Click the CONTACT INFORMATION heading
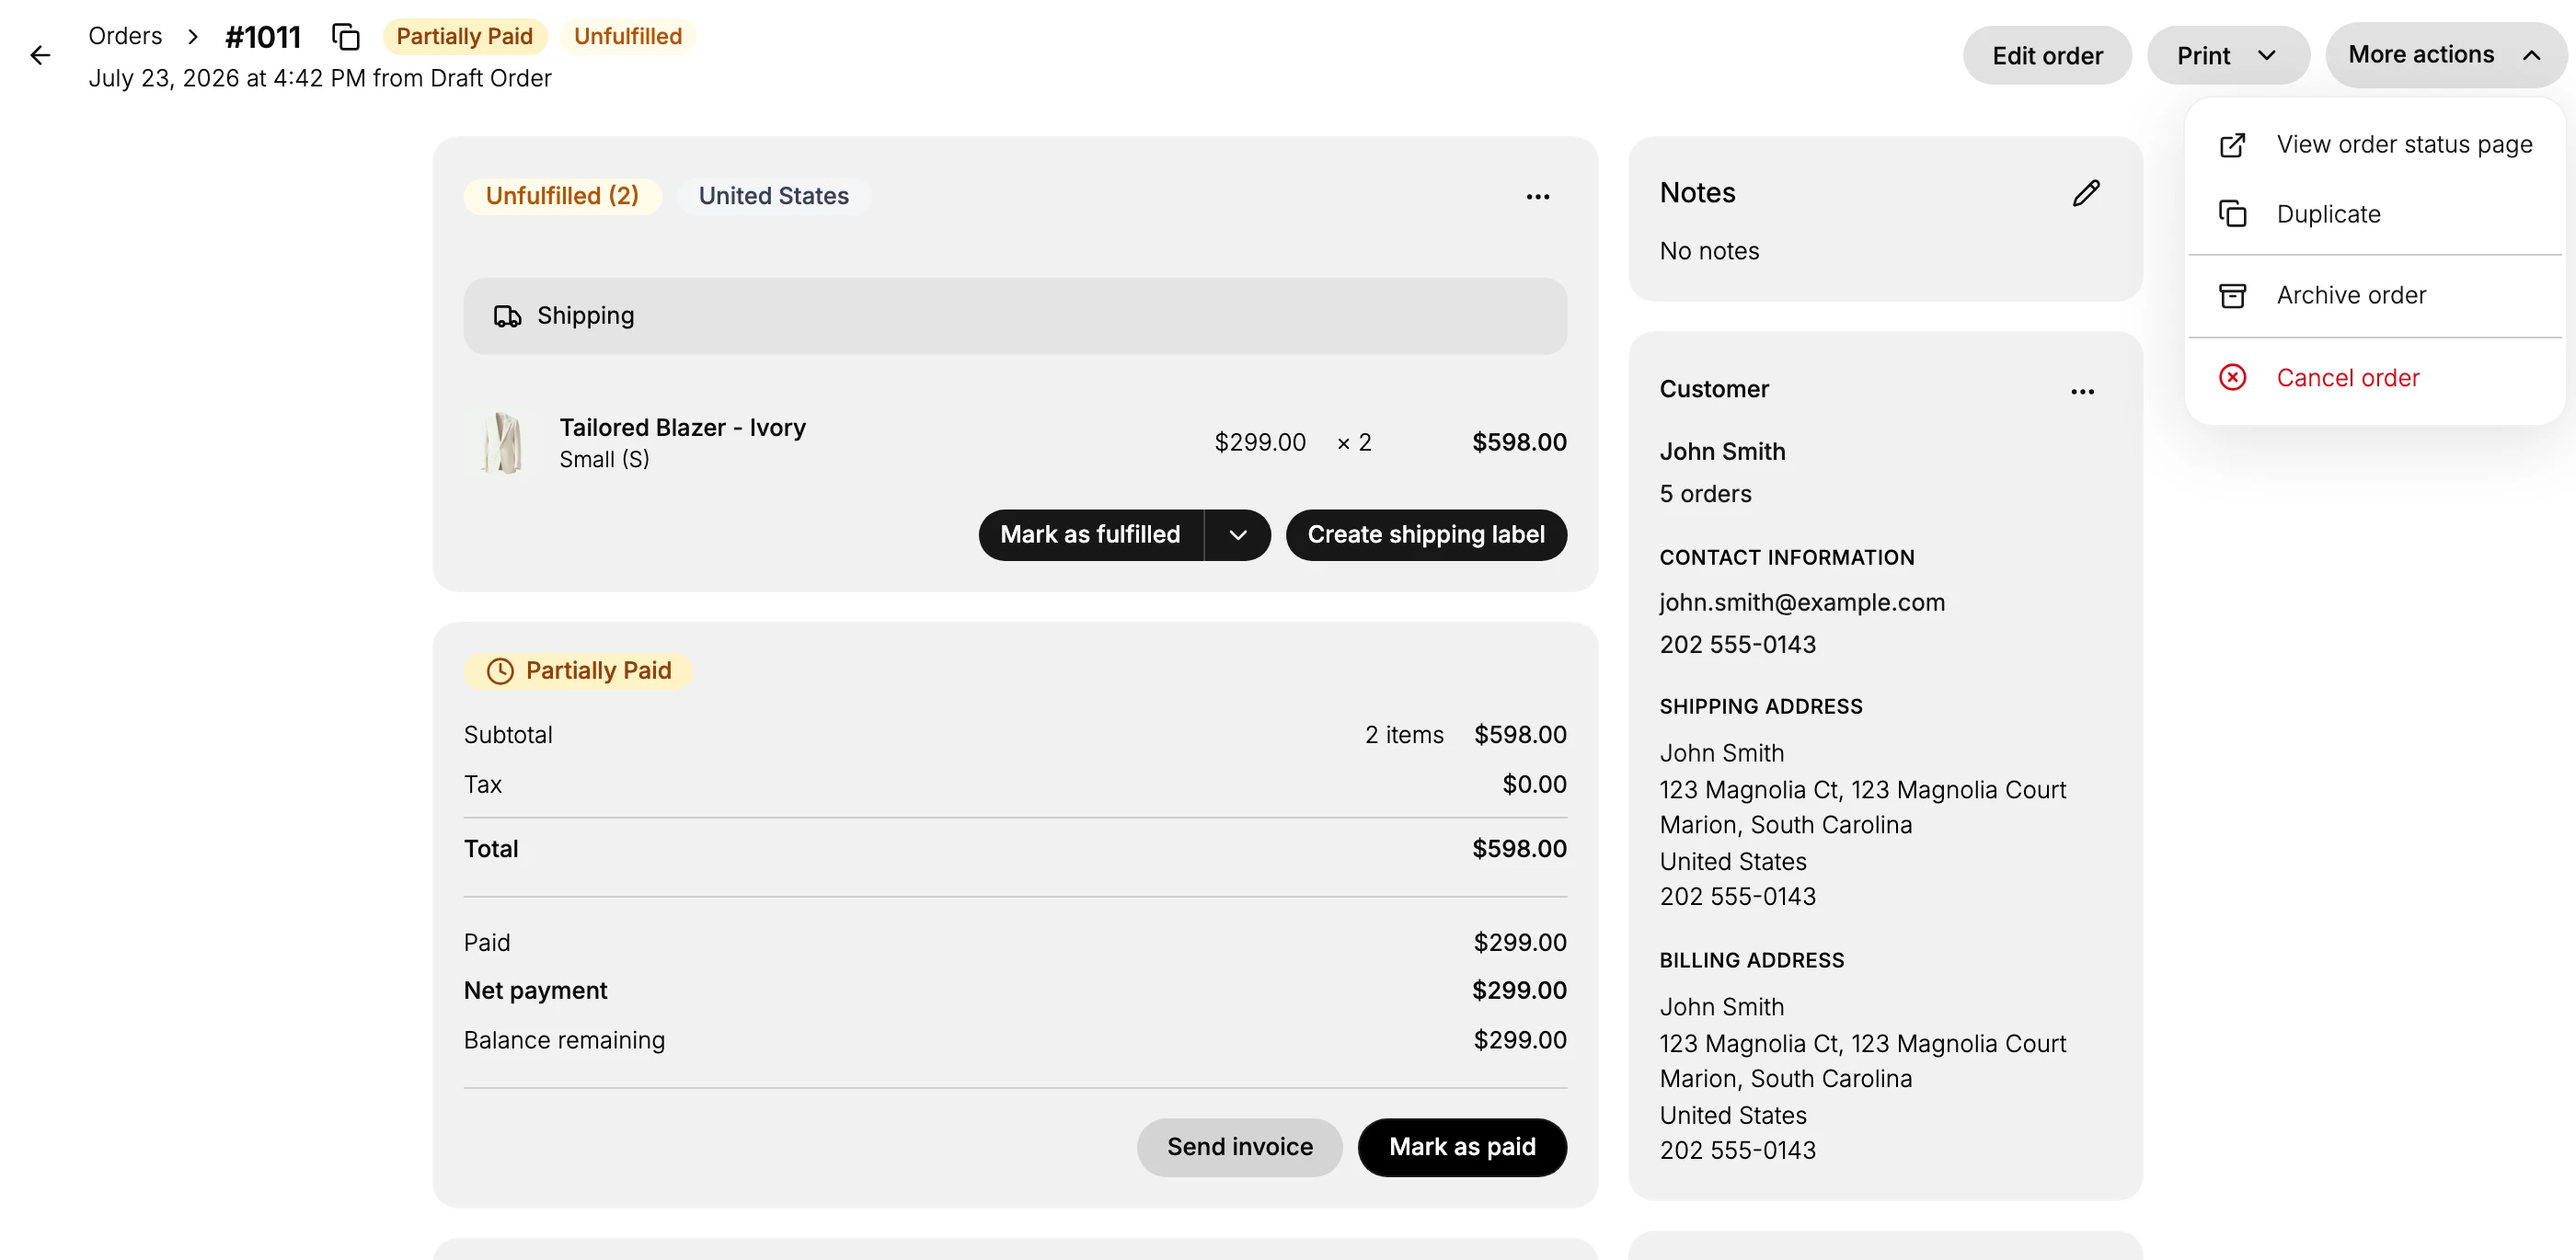 (x=1786, y=558)
